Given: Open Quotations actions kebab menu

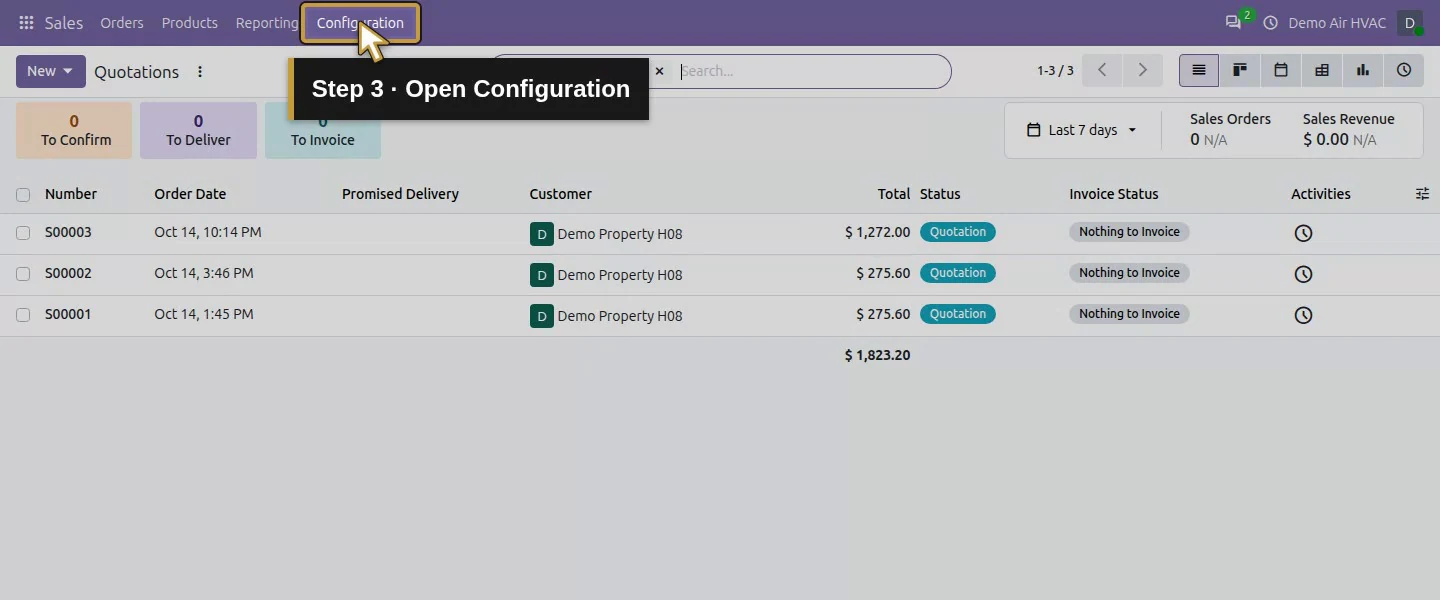Looking at the screenshot, I should pyautogui.click(x=200, y=72).
